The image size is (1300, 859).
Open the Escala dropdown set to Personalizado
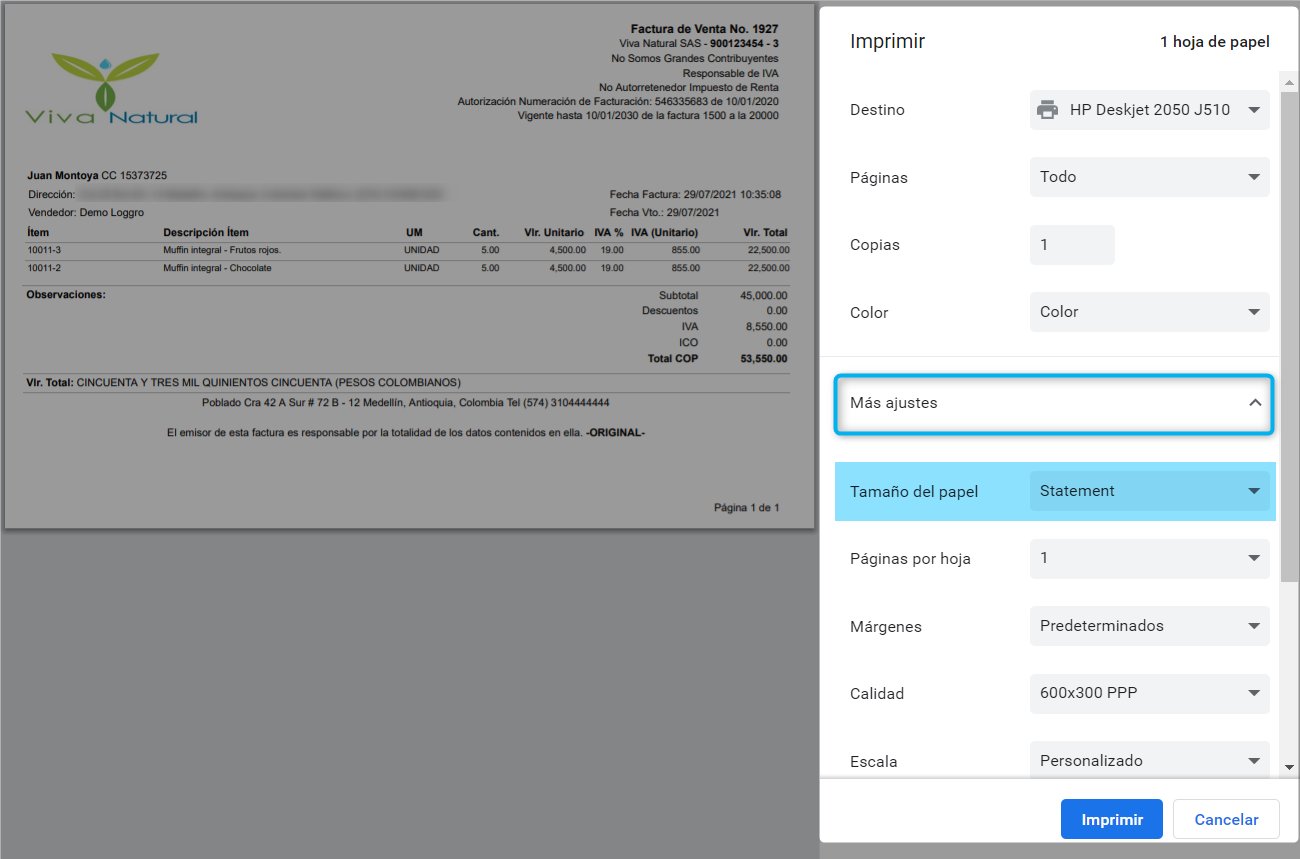click(1149, 761)
